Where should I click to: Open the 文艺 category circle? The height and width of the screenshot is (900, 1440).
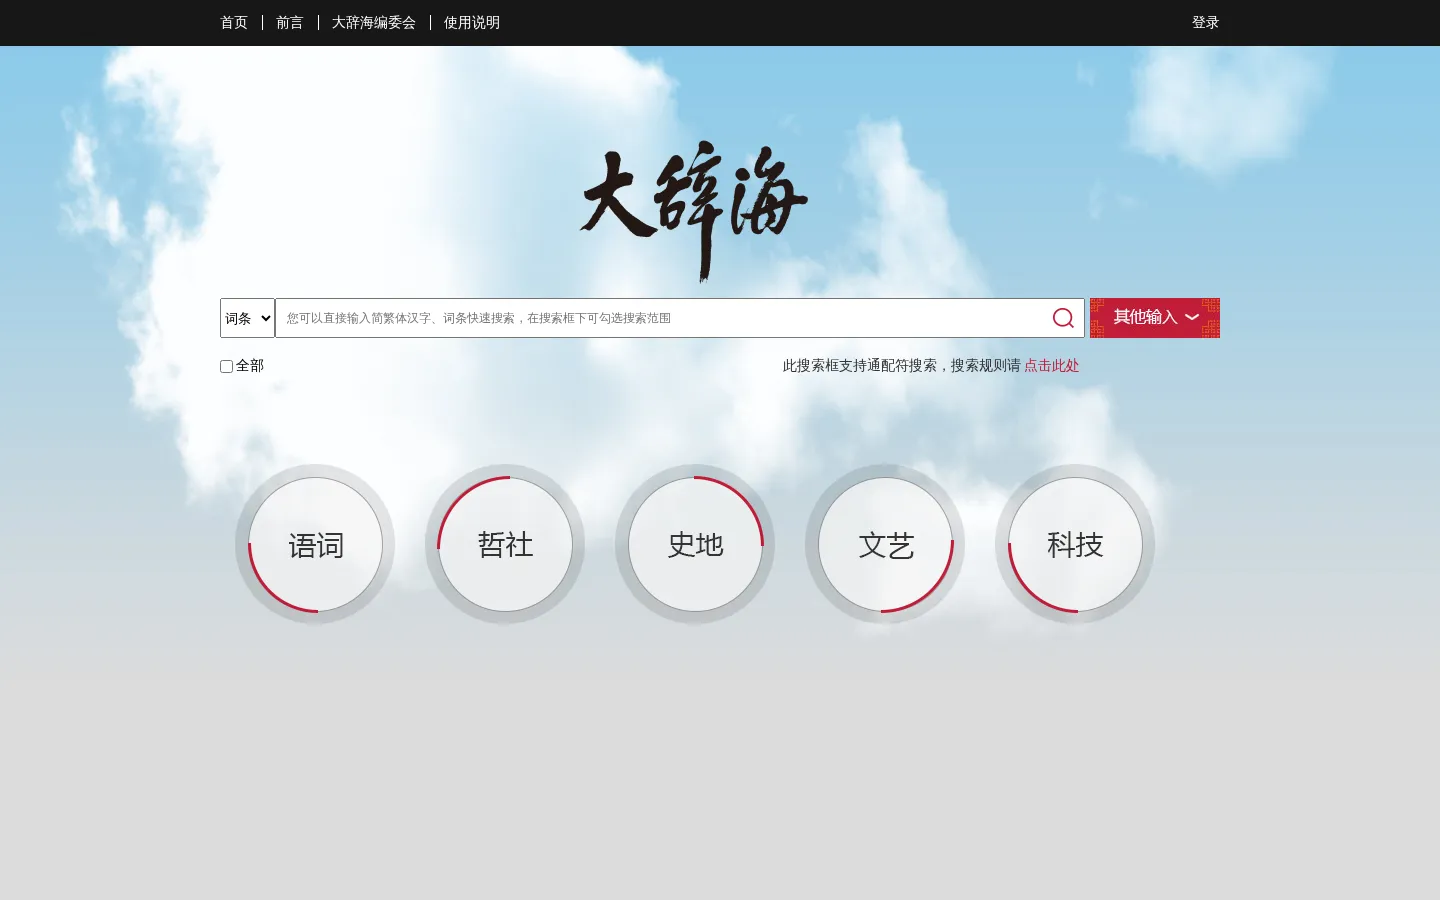coord(885,544)
